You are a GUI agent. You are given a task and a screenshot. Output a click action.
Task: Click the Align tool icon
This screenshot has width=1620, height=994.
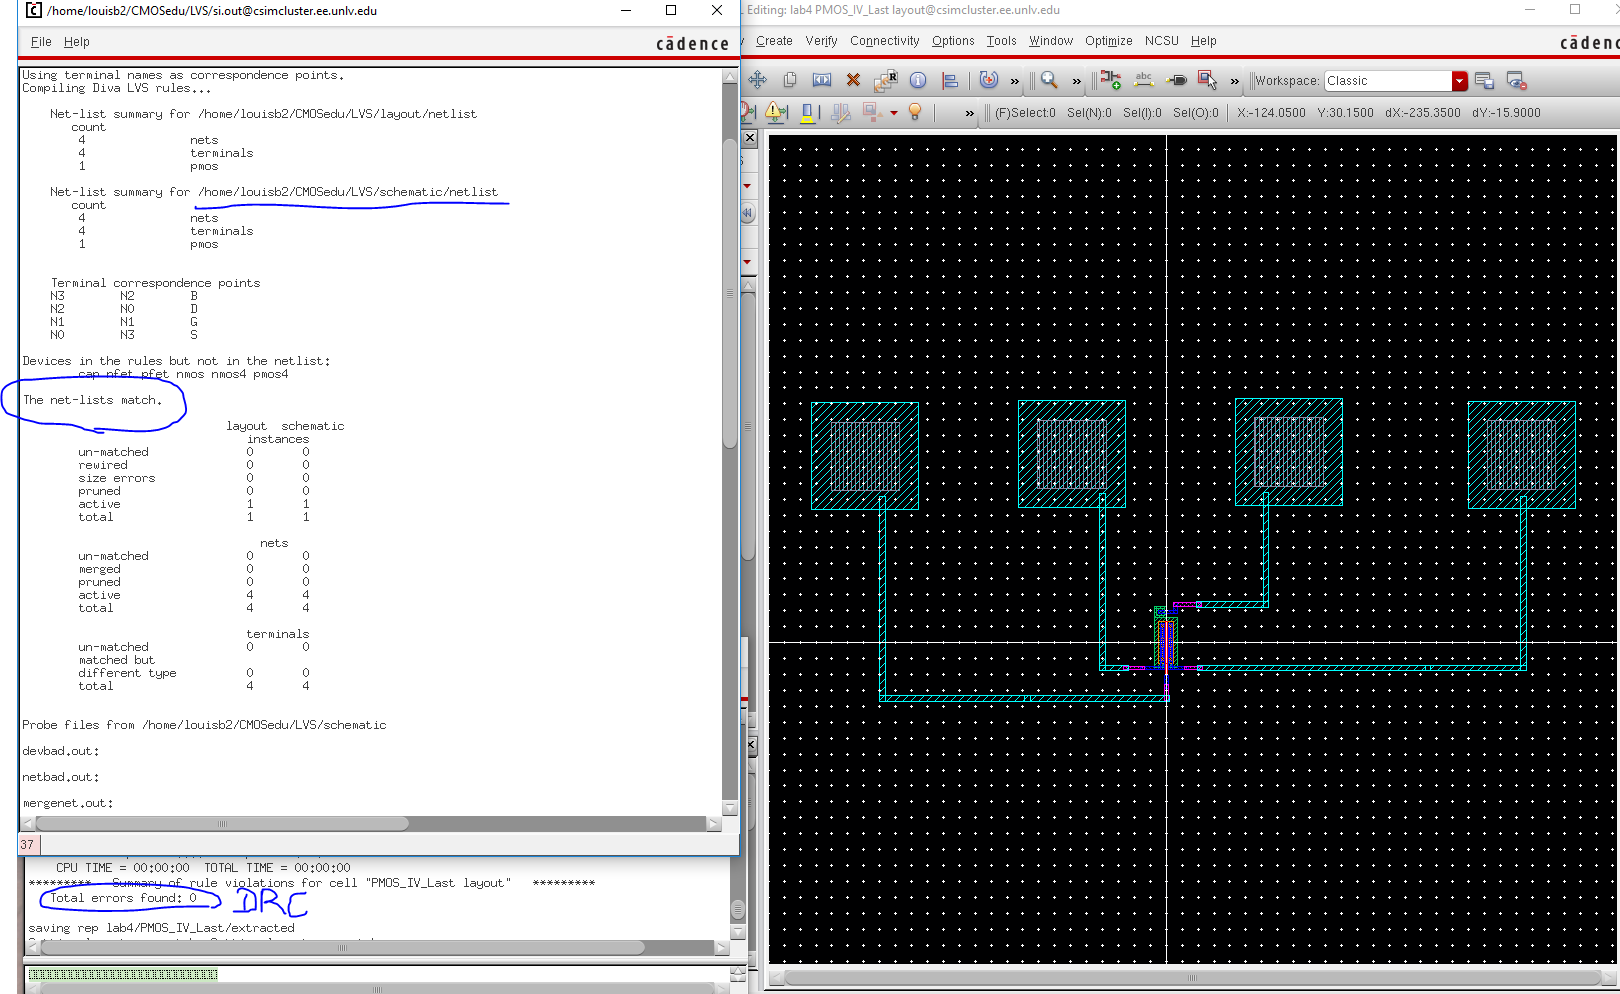950,80
